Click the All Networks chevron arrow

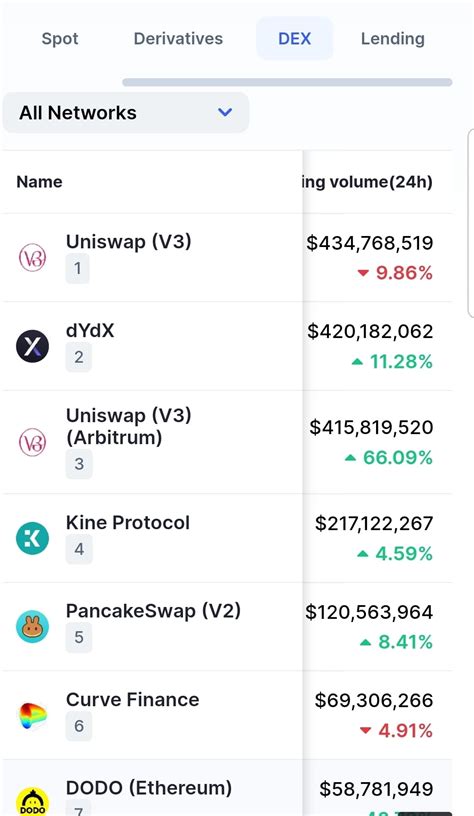(225, 112)
